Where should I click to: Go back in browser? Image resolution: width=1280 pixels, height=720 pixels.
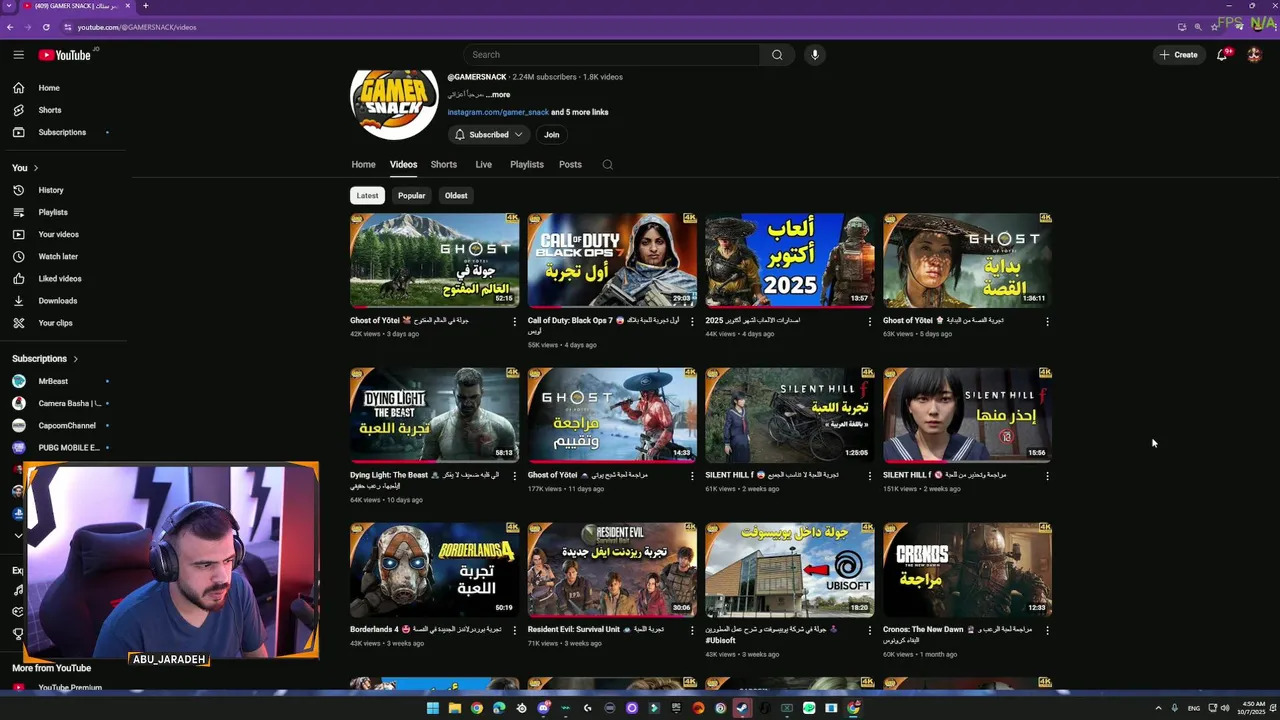pos(10,27)
